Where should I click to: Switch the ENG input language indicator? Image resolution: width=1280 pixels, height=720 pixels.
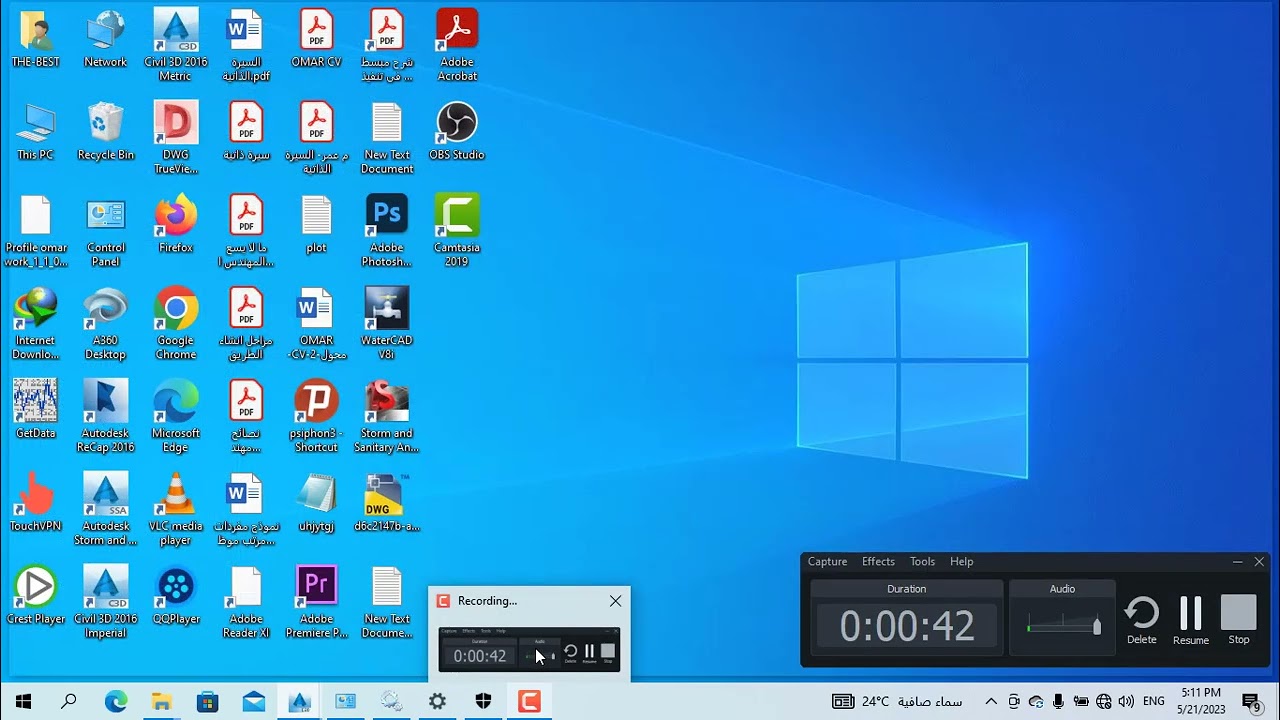(1153, 702)
